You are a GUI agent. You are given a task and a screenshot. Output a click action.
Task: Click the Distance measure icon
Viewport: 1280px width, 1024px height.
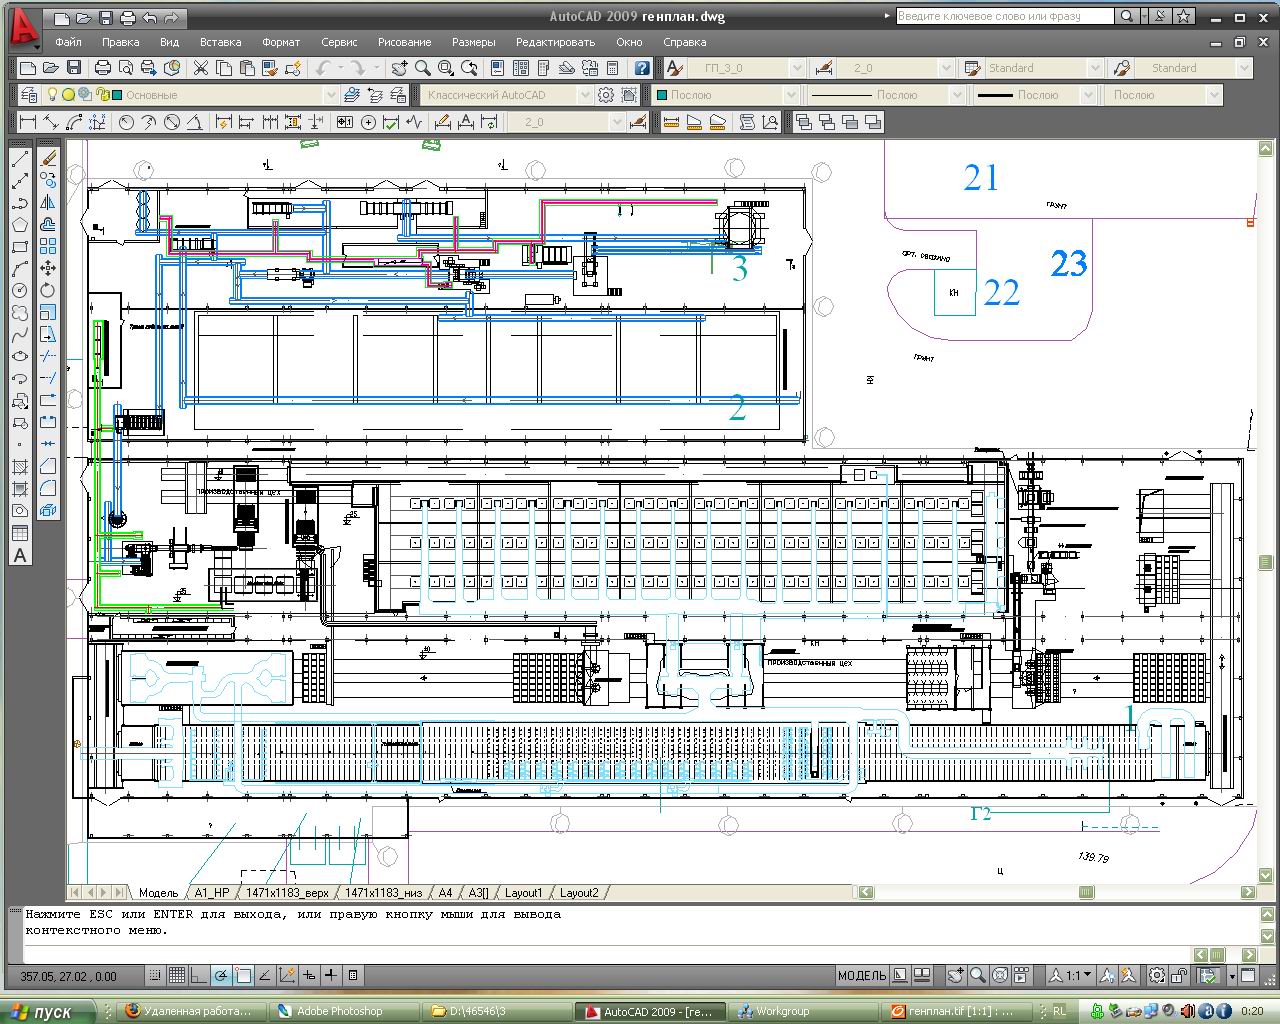pyautogui.click(x=671, y=122)
